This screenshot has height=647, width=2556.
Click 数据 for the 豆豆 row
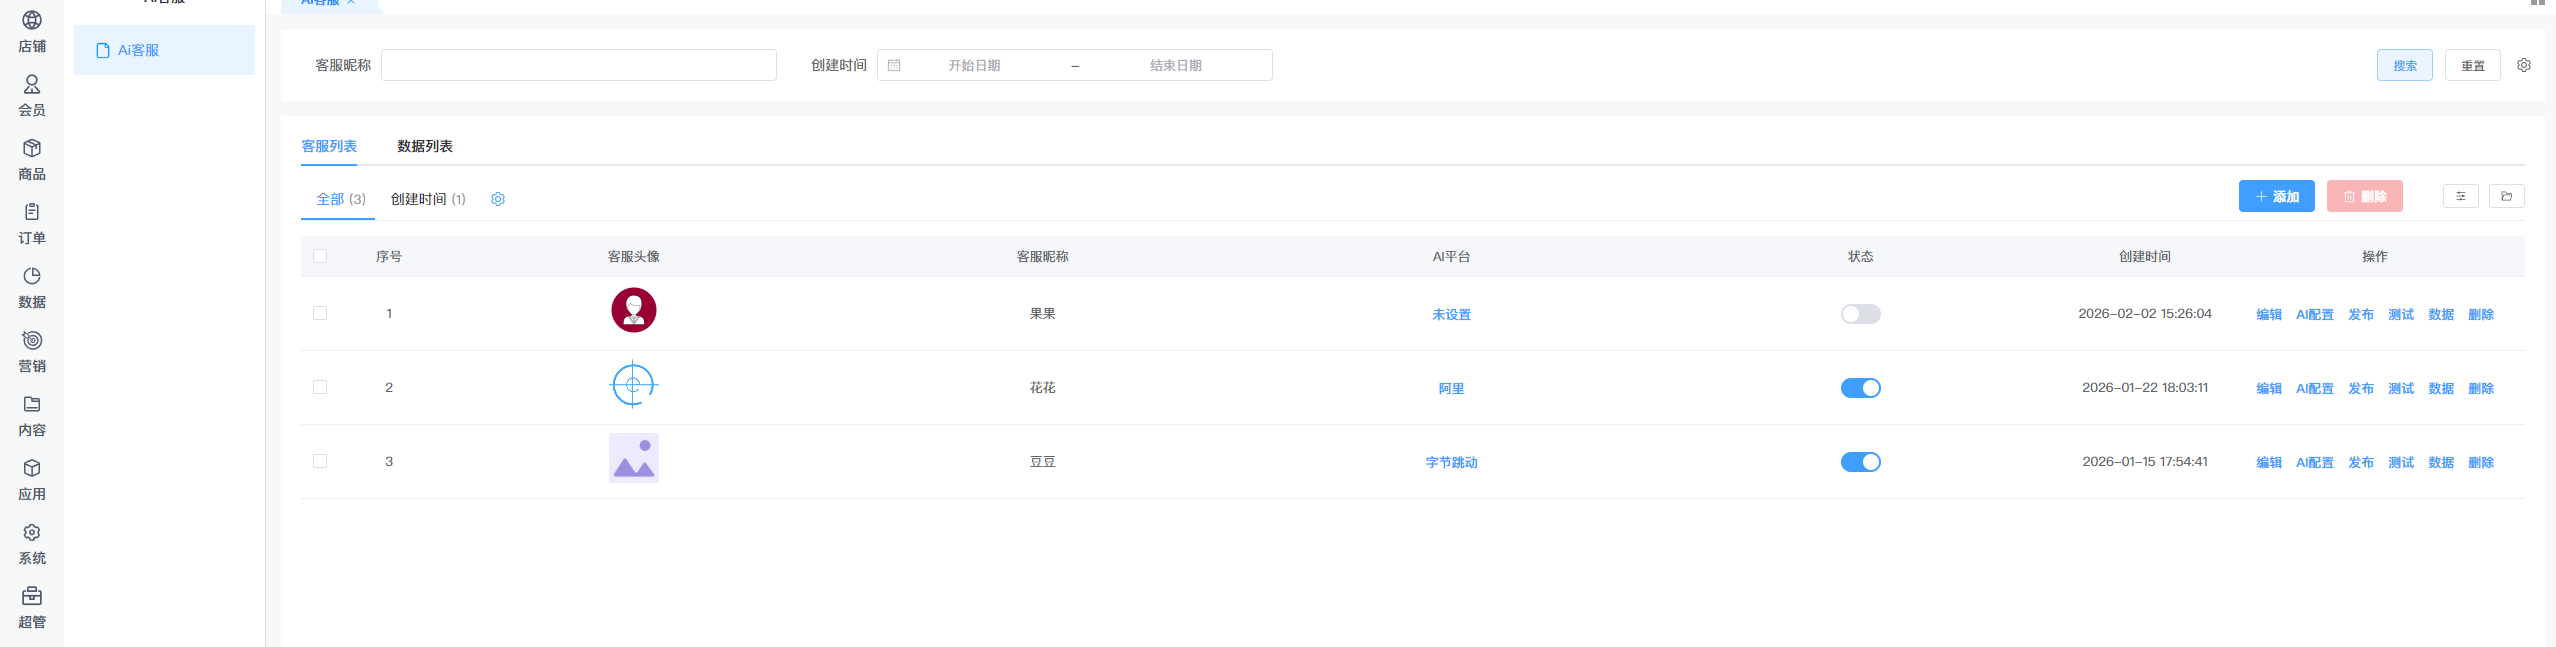[x=2441, y=462]
